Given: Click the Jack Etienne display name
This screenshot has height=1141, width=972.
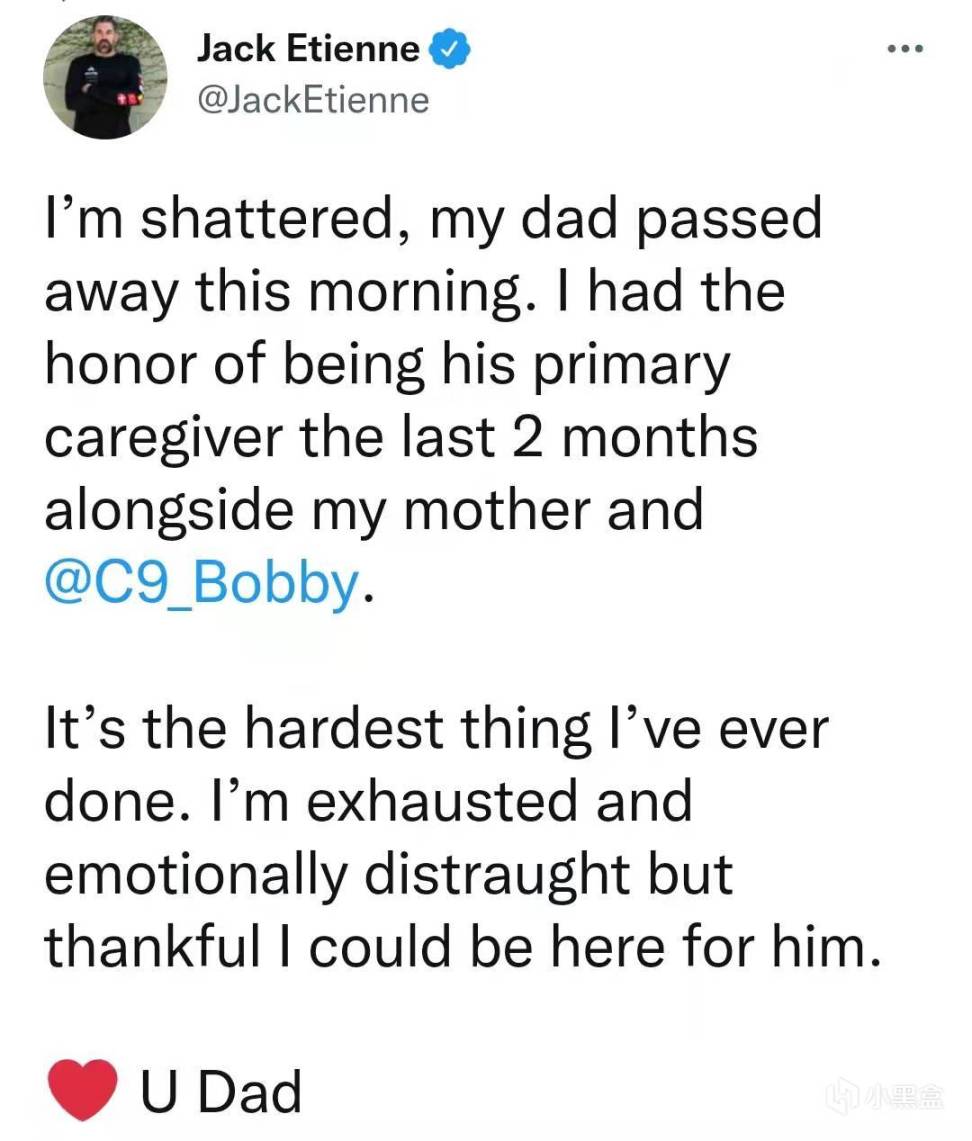Looking at the screenshot, I should [x=308, y=49].
